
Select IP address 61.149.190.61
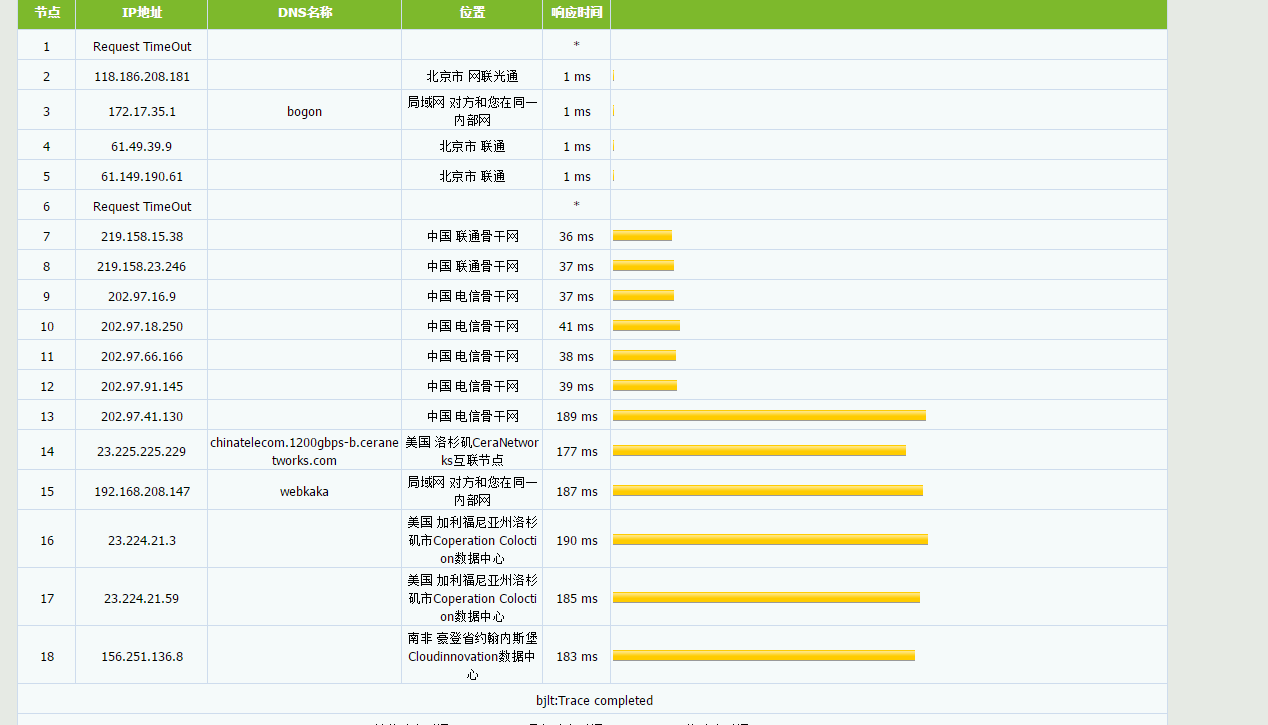(142, 177)
